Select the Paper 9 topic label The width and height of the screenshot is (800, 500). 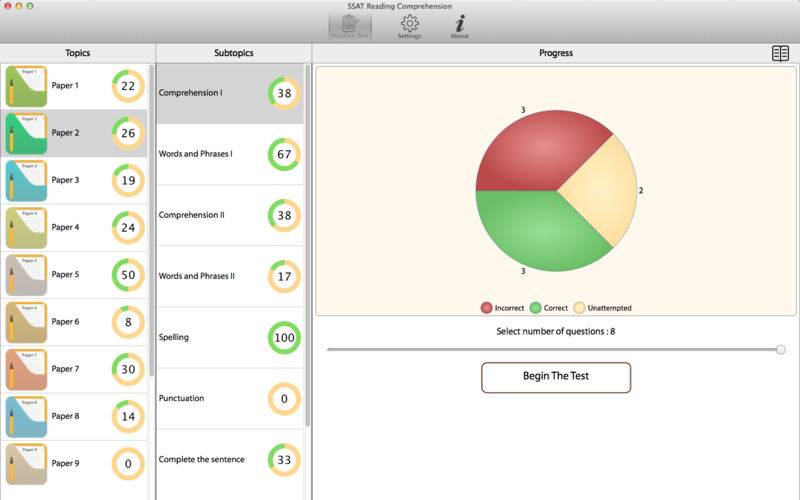[65, 463]
